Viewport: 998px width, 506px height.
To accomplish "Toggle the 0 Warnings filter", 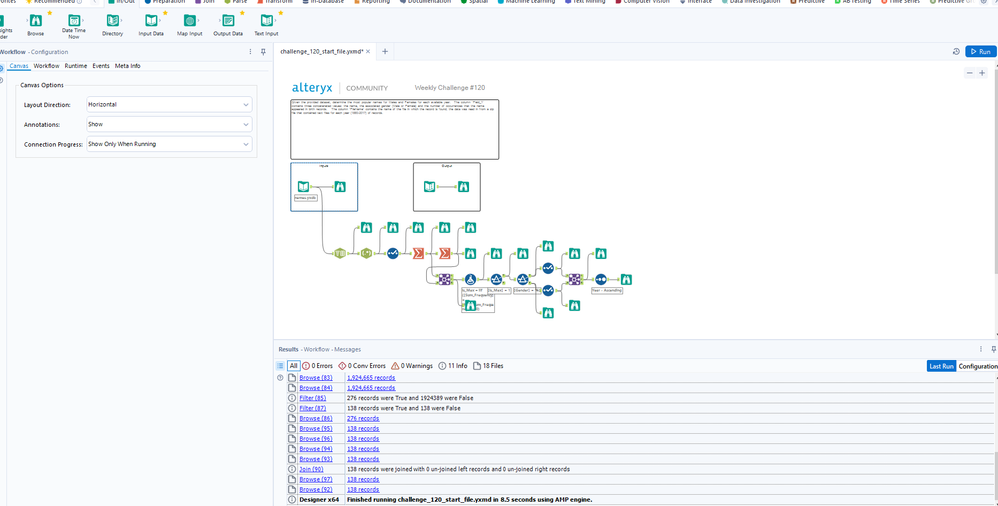I will click(x=412, y=366).
